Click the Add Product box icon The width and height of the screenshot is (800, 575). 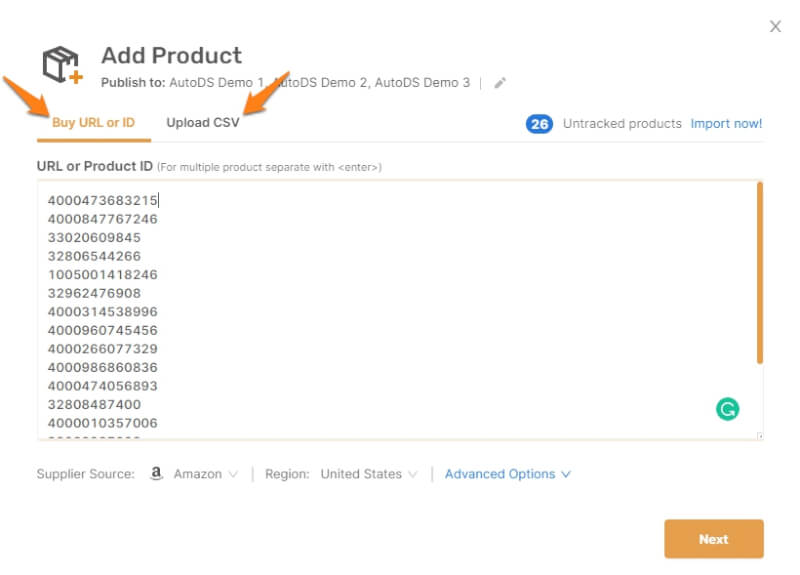tap(62, 66)
